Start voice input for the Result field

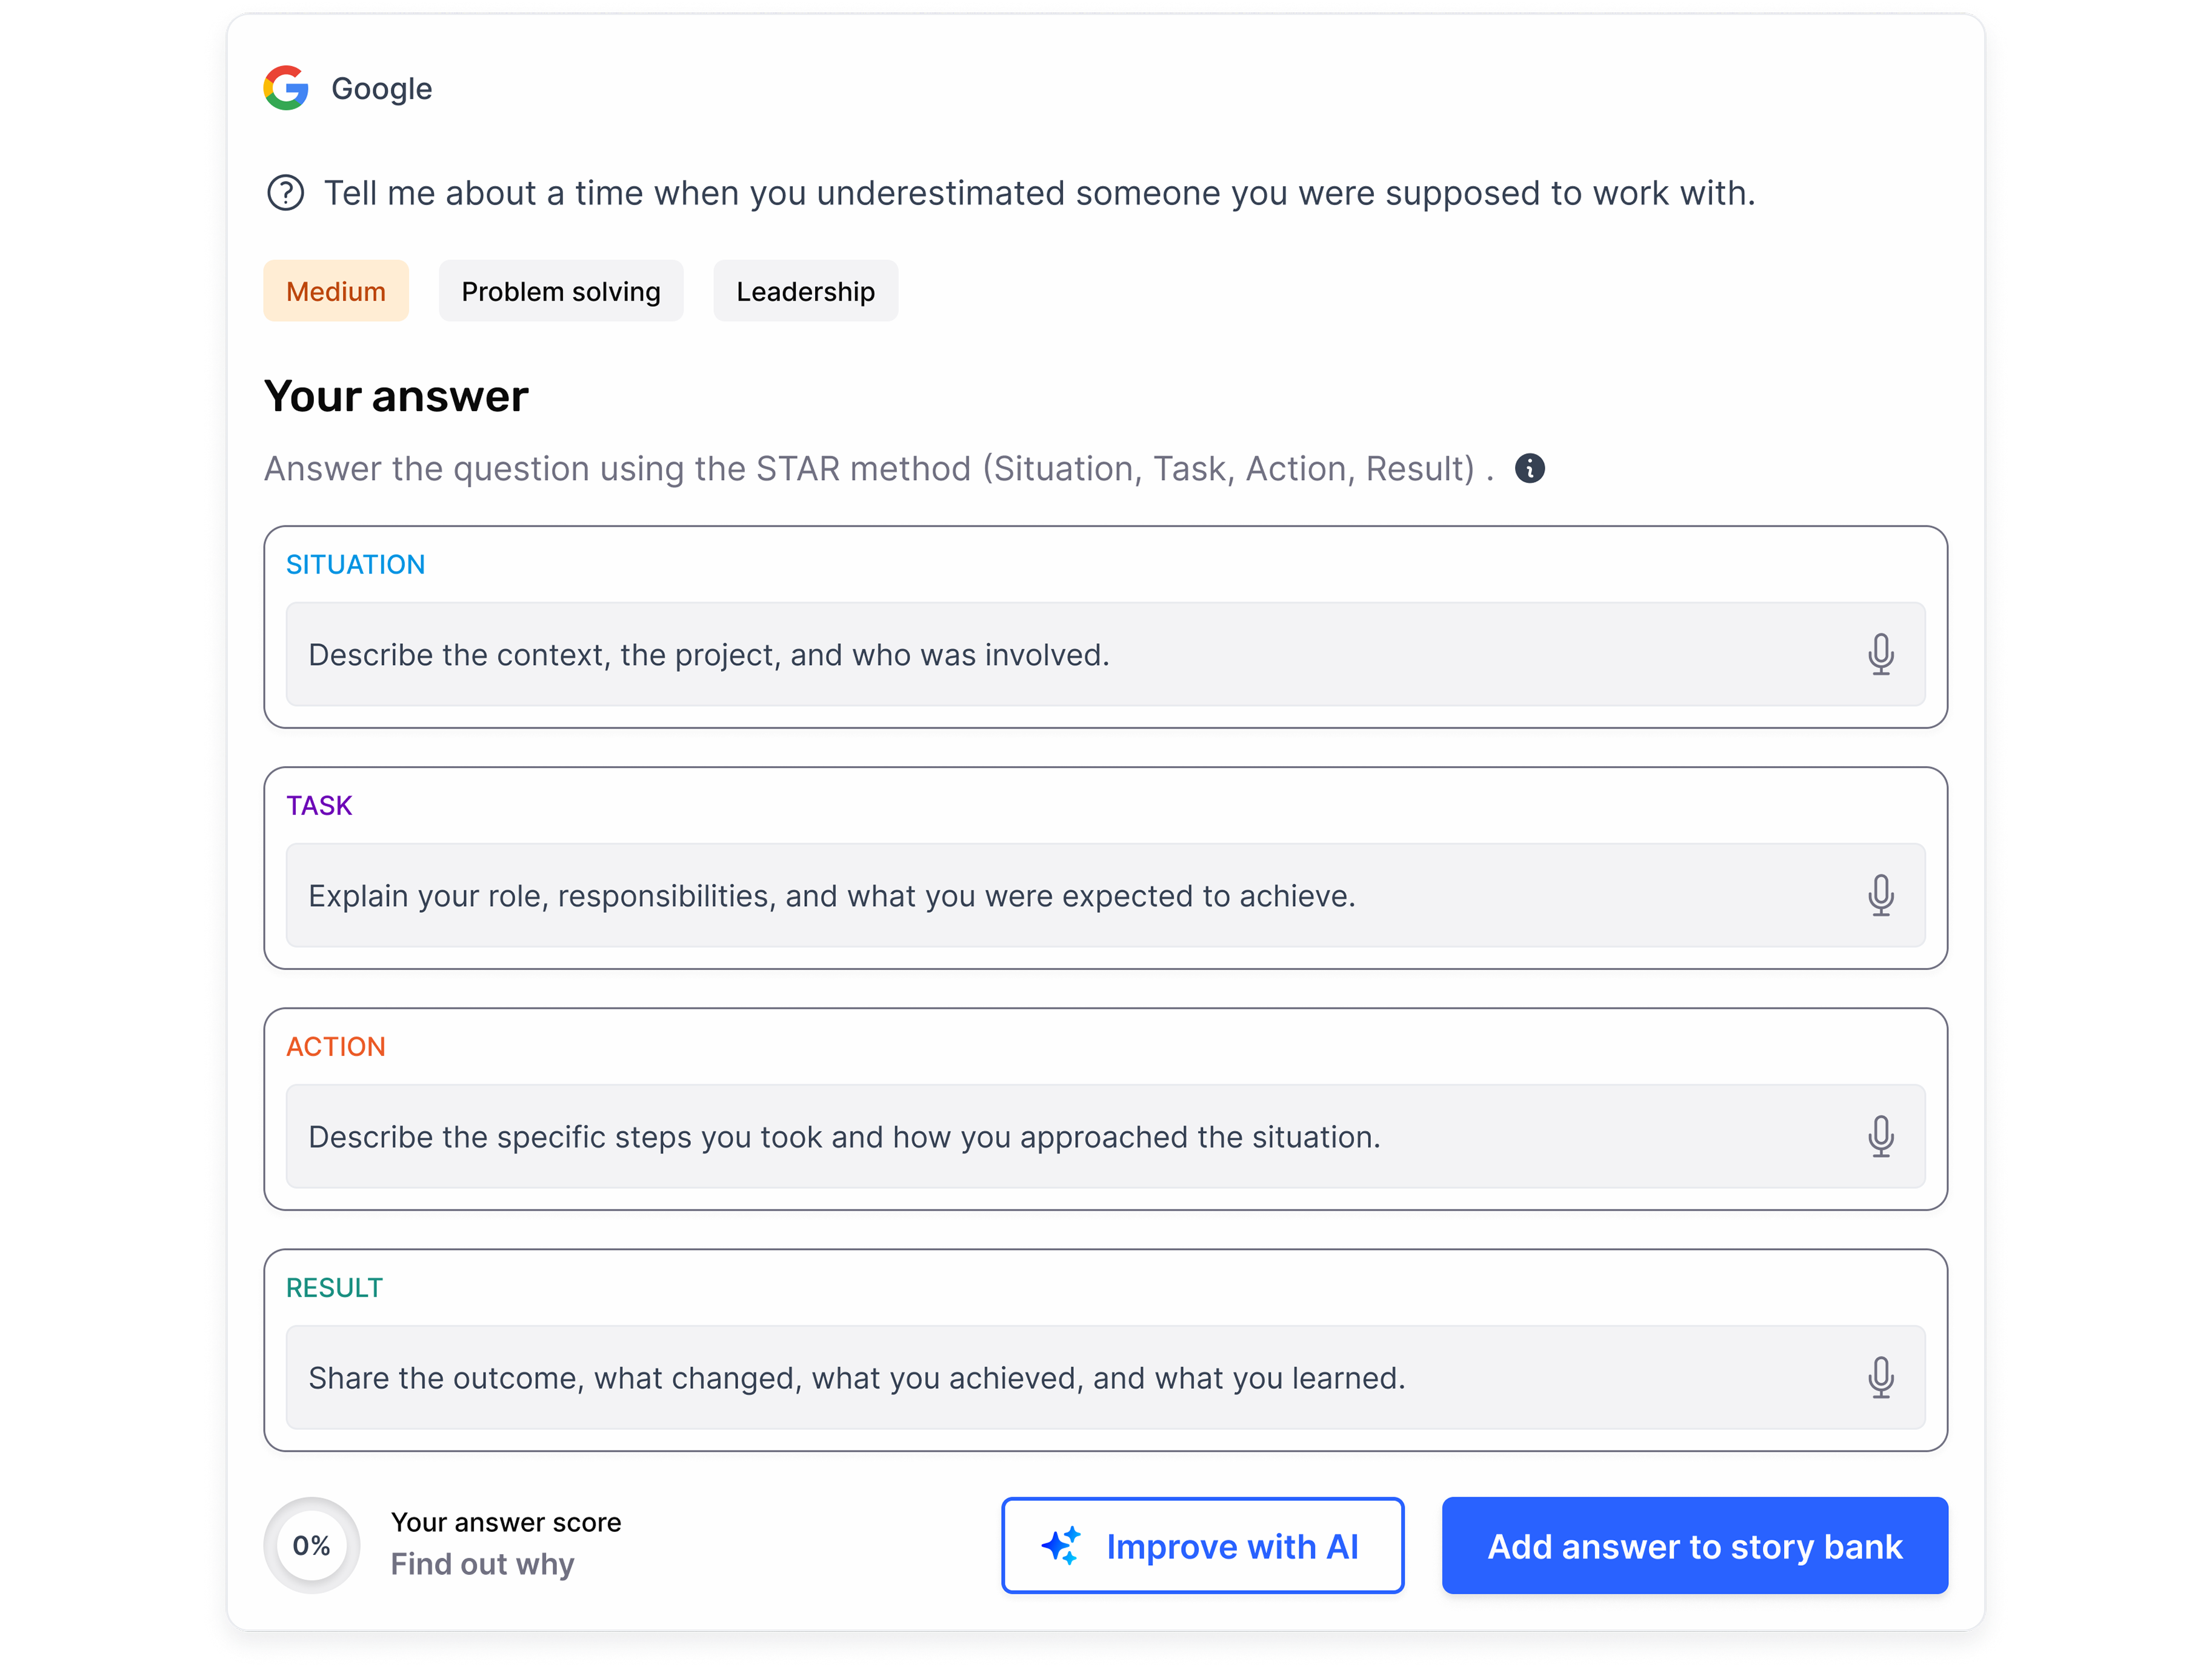[x=1880, y=1377]
